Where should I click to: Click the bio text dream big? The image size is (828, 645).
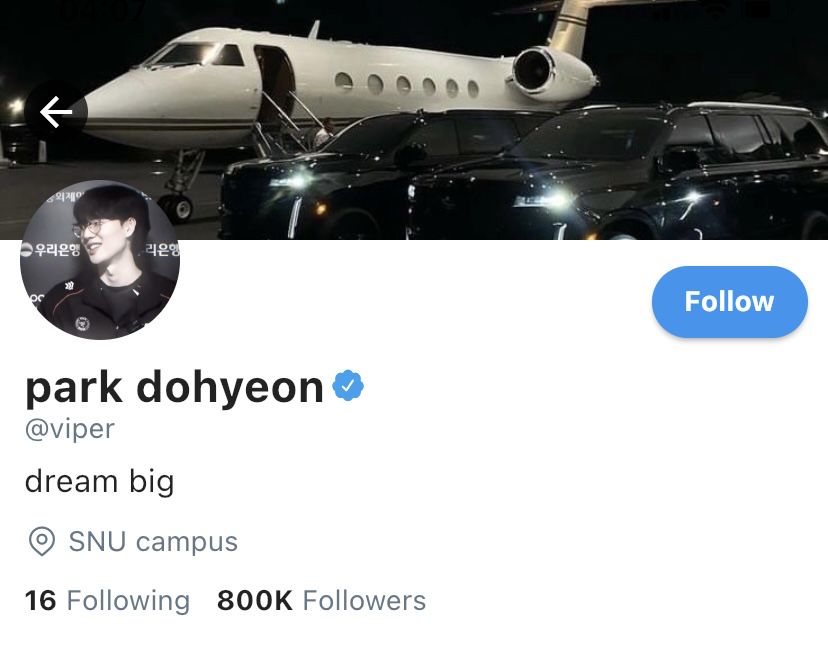click(x=99, y=482)
